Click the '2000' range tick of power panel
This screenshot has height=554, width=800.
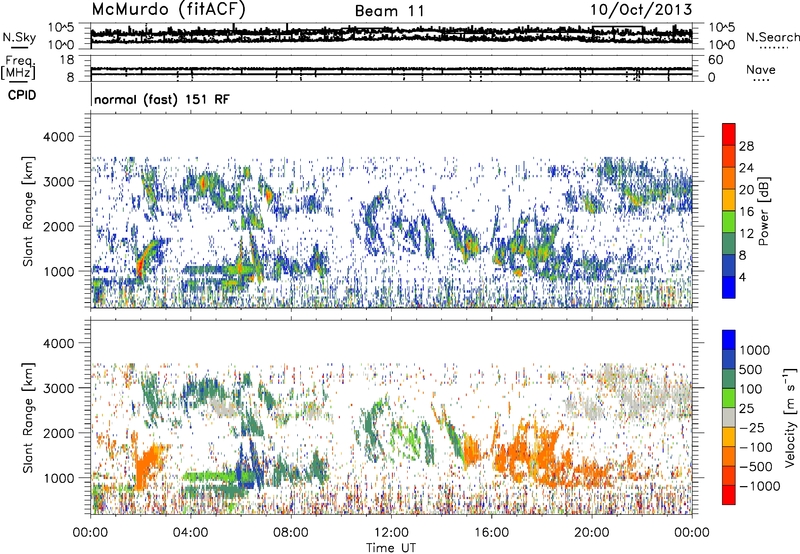coord(61,226)
